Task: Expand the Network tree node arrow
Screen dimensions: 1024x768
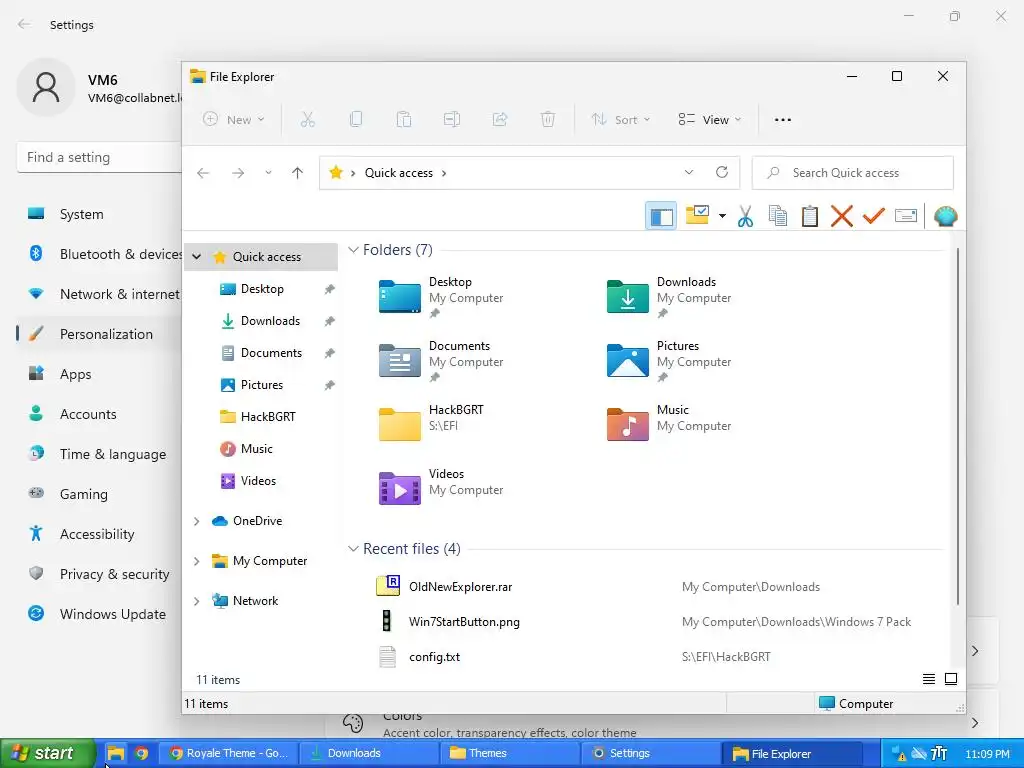Action: [197, 601]
